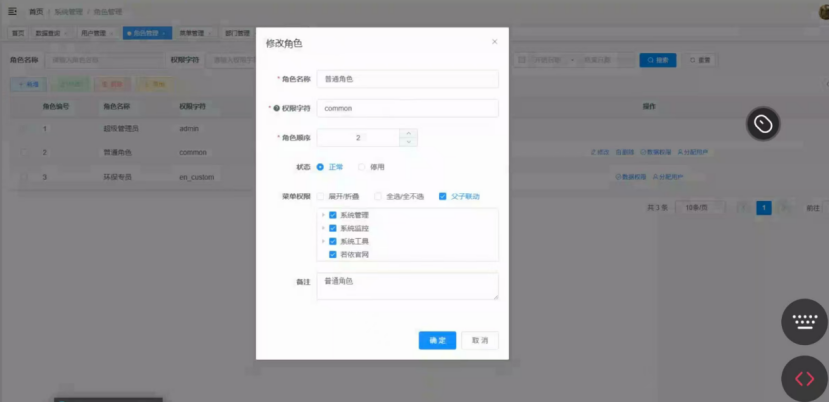Screen dimensions: 829x403
Task: Enable the 展开/折叠 checkbox
Action: [320, 197]
